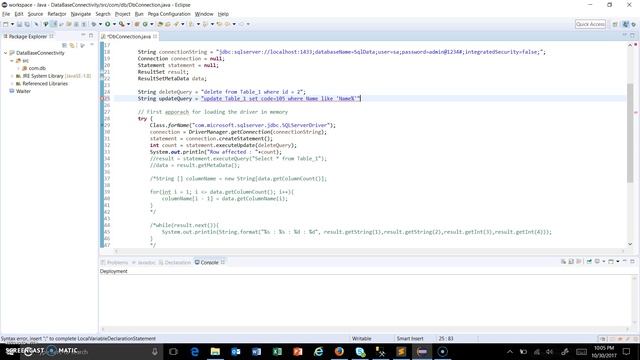Expand the com.db package node
The image size is (640, 360).
tap(18, 68)
